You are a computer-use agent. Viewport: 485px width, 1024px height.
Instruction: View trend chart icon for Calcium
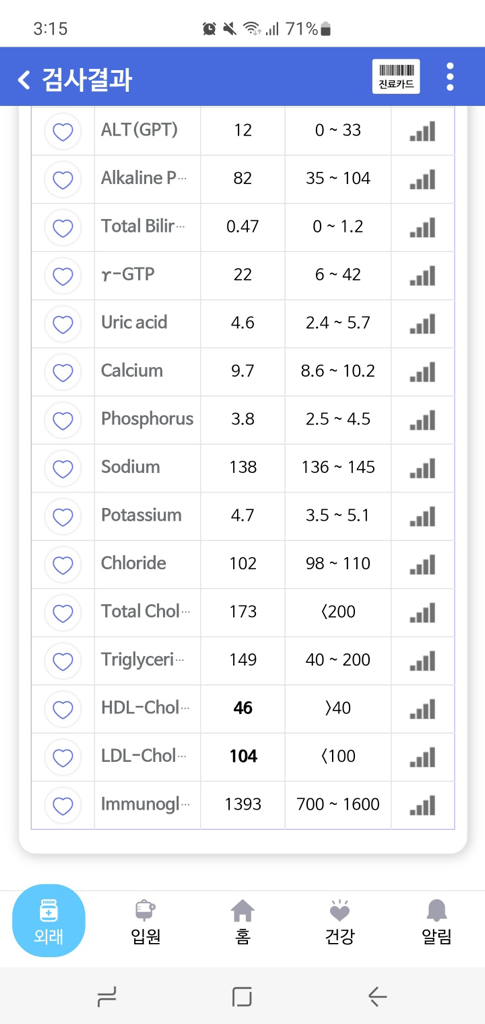(x=422, y=372)
